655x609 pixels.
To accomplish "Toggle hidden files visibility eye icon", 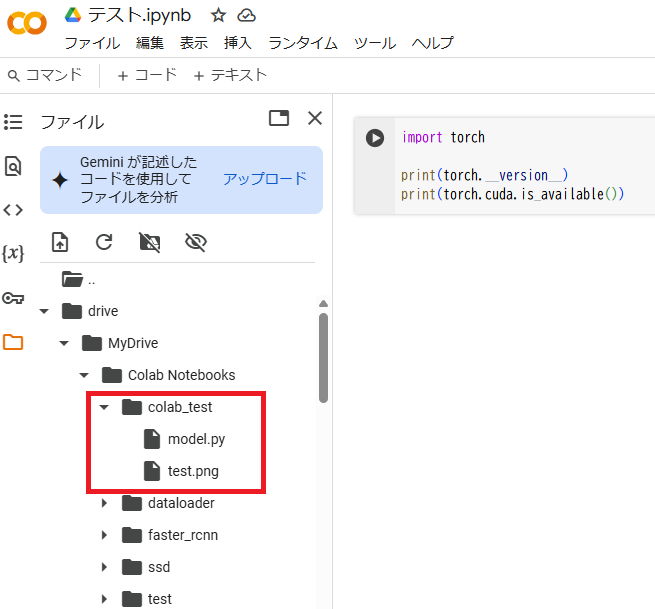I will pyautogui.click(x=196, y=242).
